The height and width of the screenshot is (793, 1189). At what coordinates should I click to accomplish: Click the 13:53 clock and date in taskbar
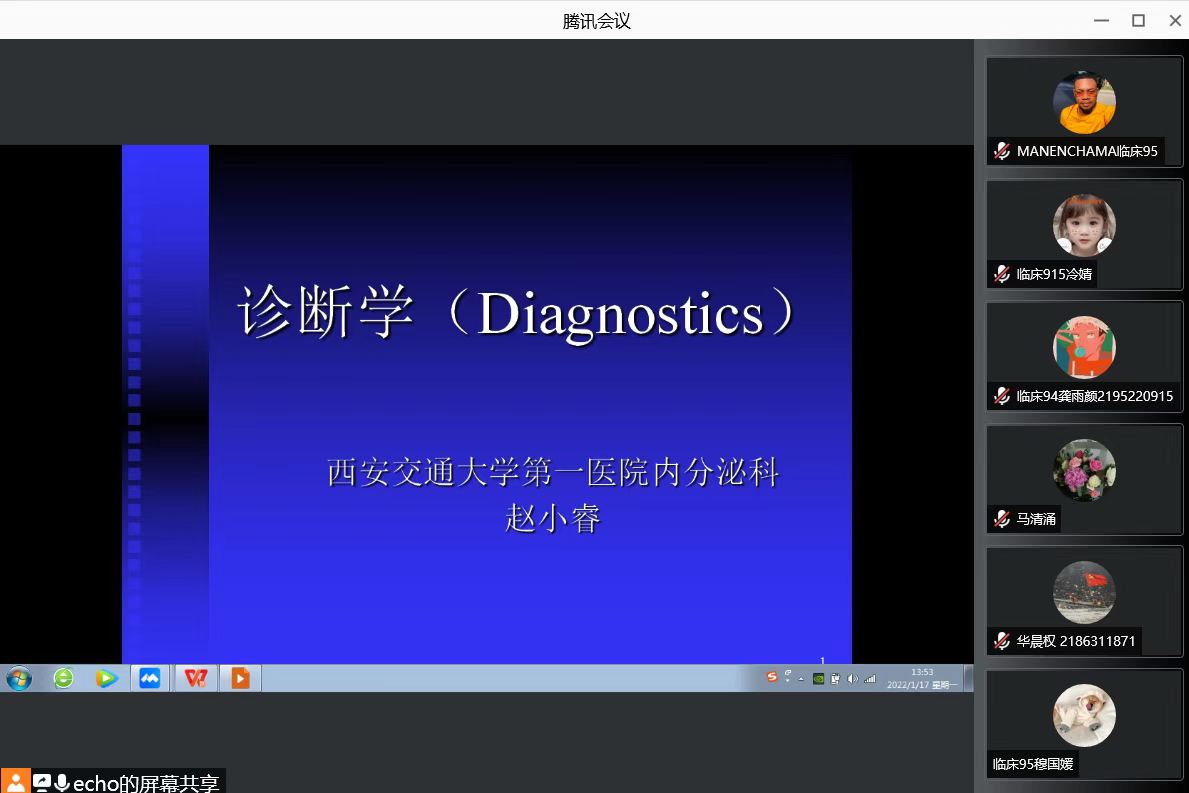coord(922,678)
